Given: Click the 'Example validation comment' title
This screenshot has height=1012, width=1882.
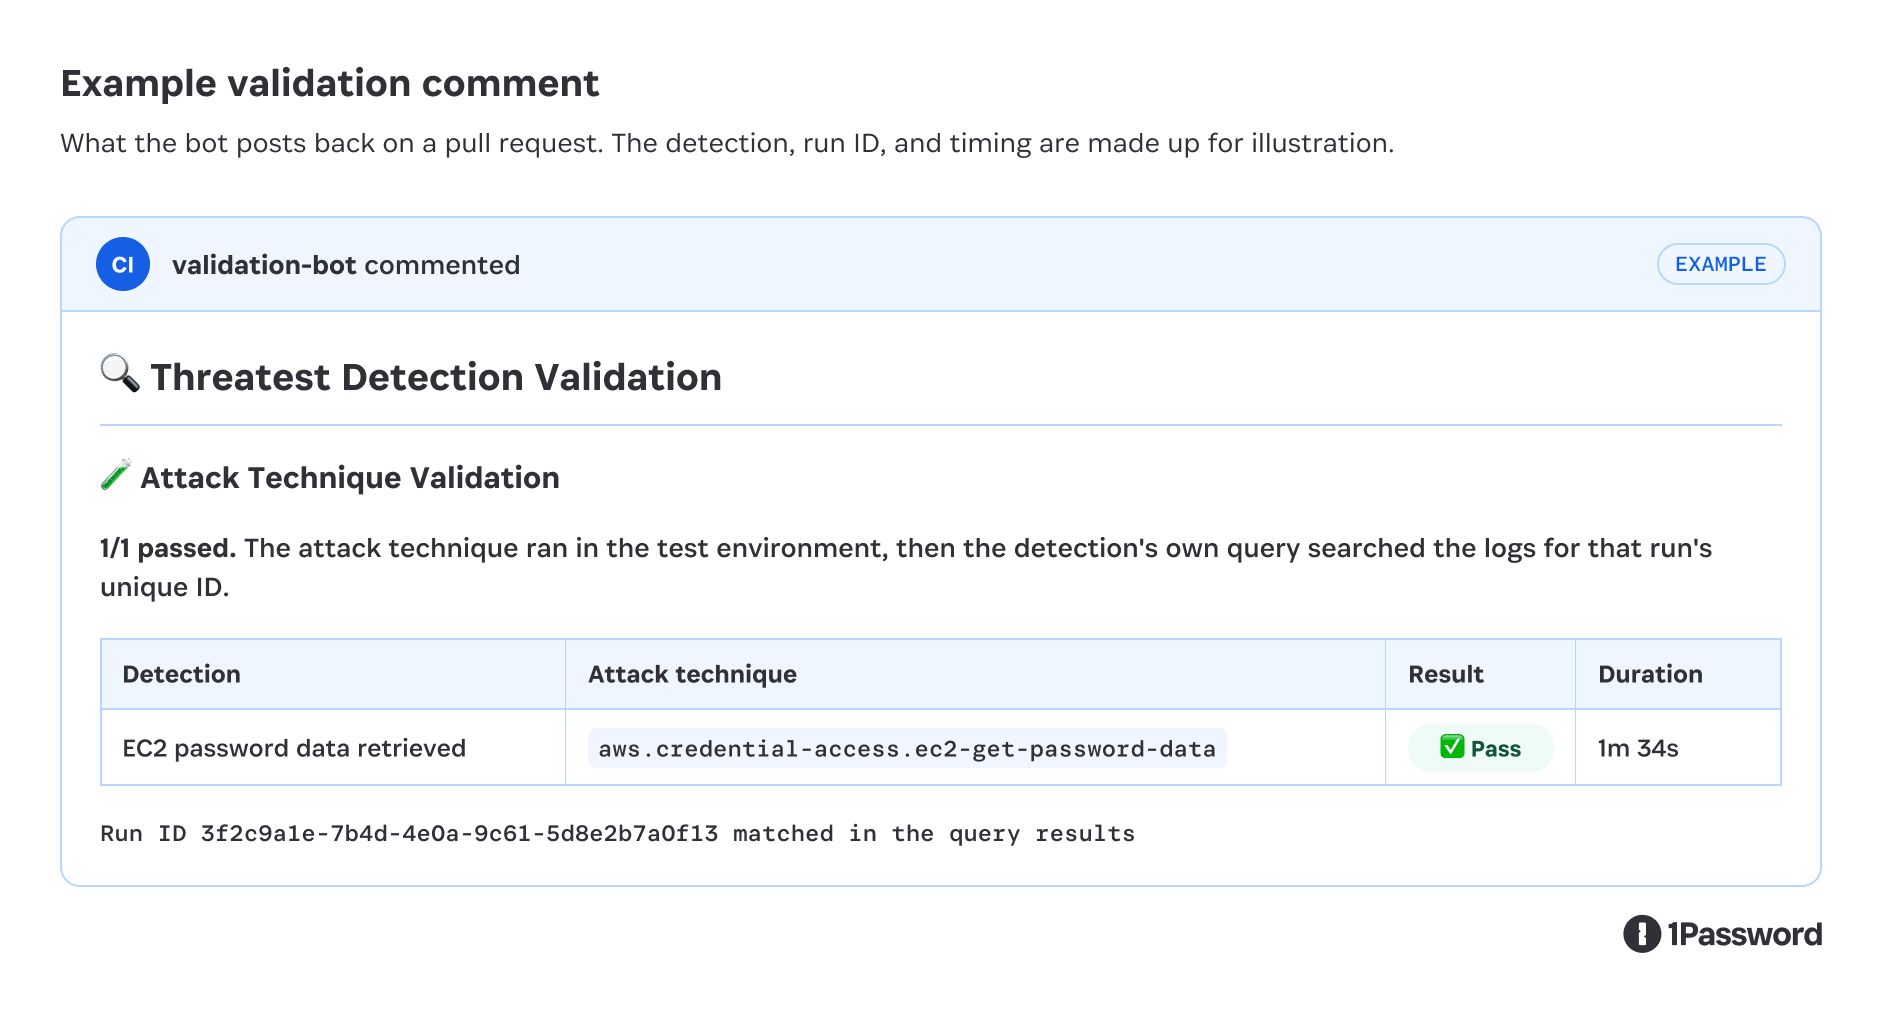Looking at the screenshot, I should 330,83.
